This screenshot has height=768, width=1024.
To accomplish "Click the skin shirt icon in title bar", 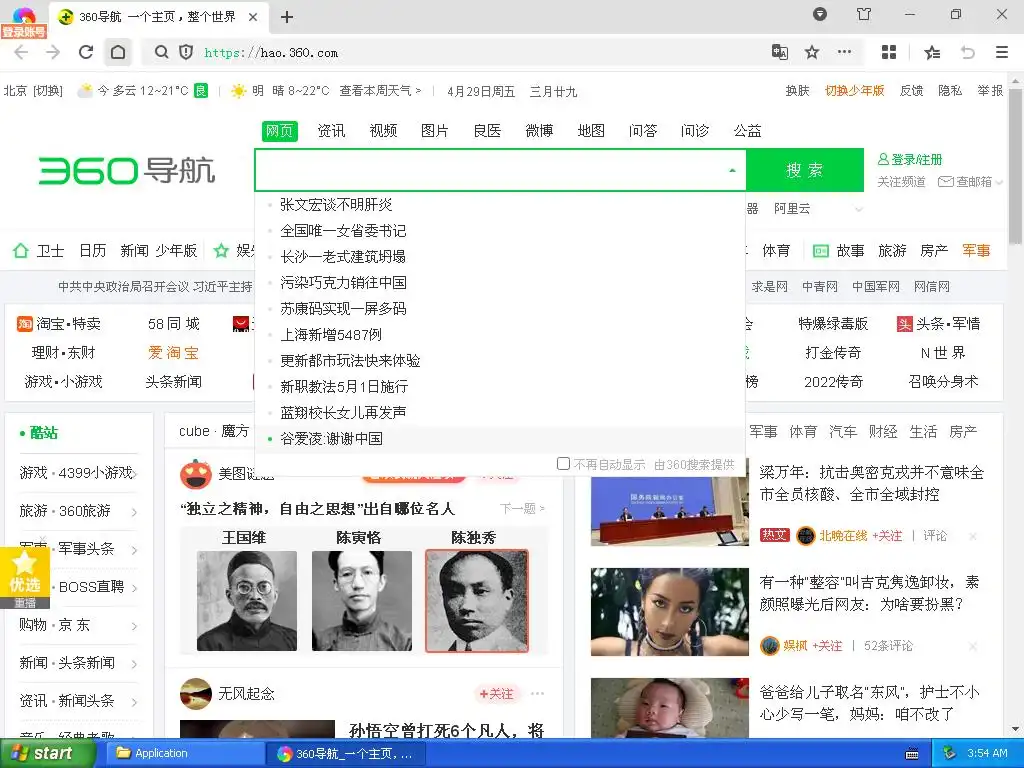I will (863, 14).
